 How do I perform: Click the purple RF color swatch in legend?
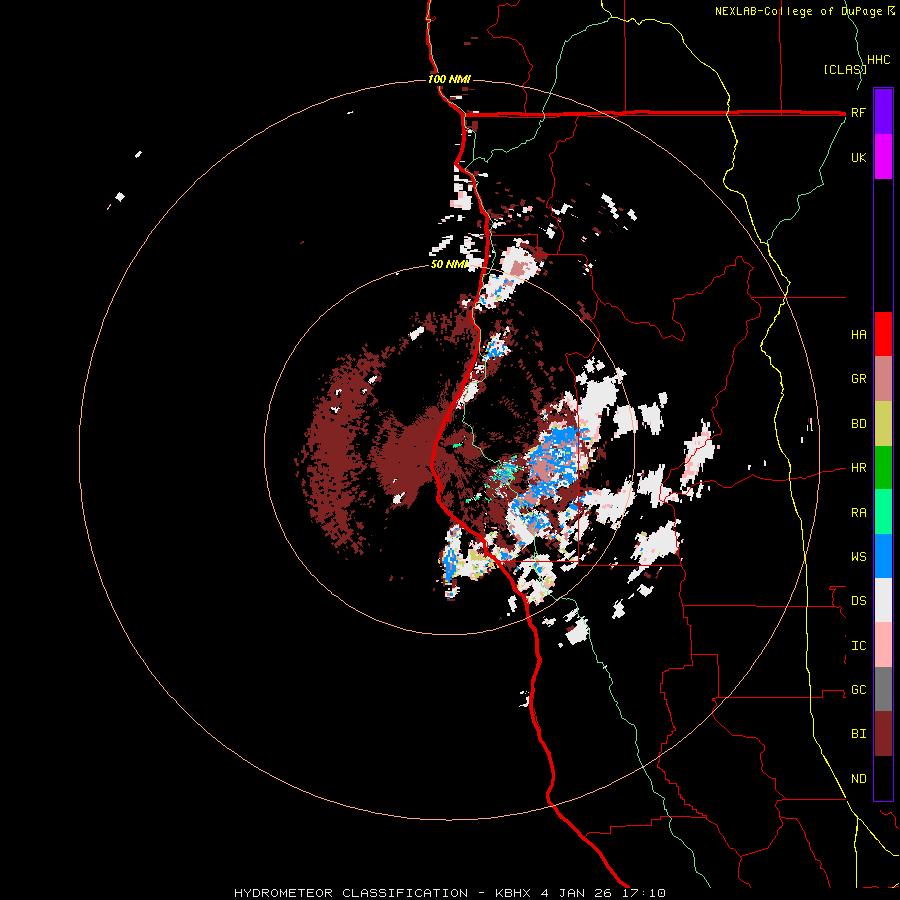[x=883, y=112]
